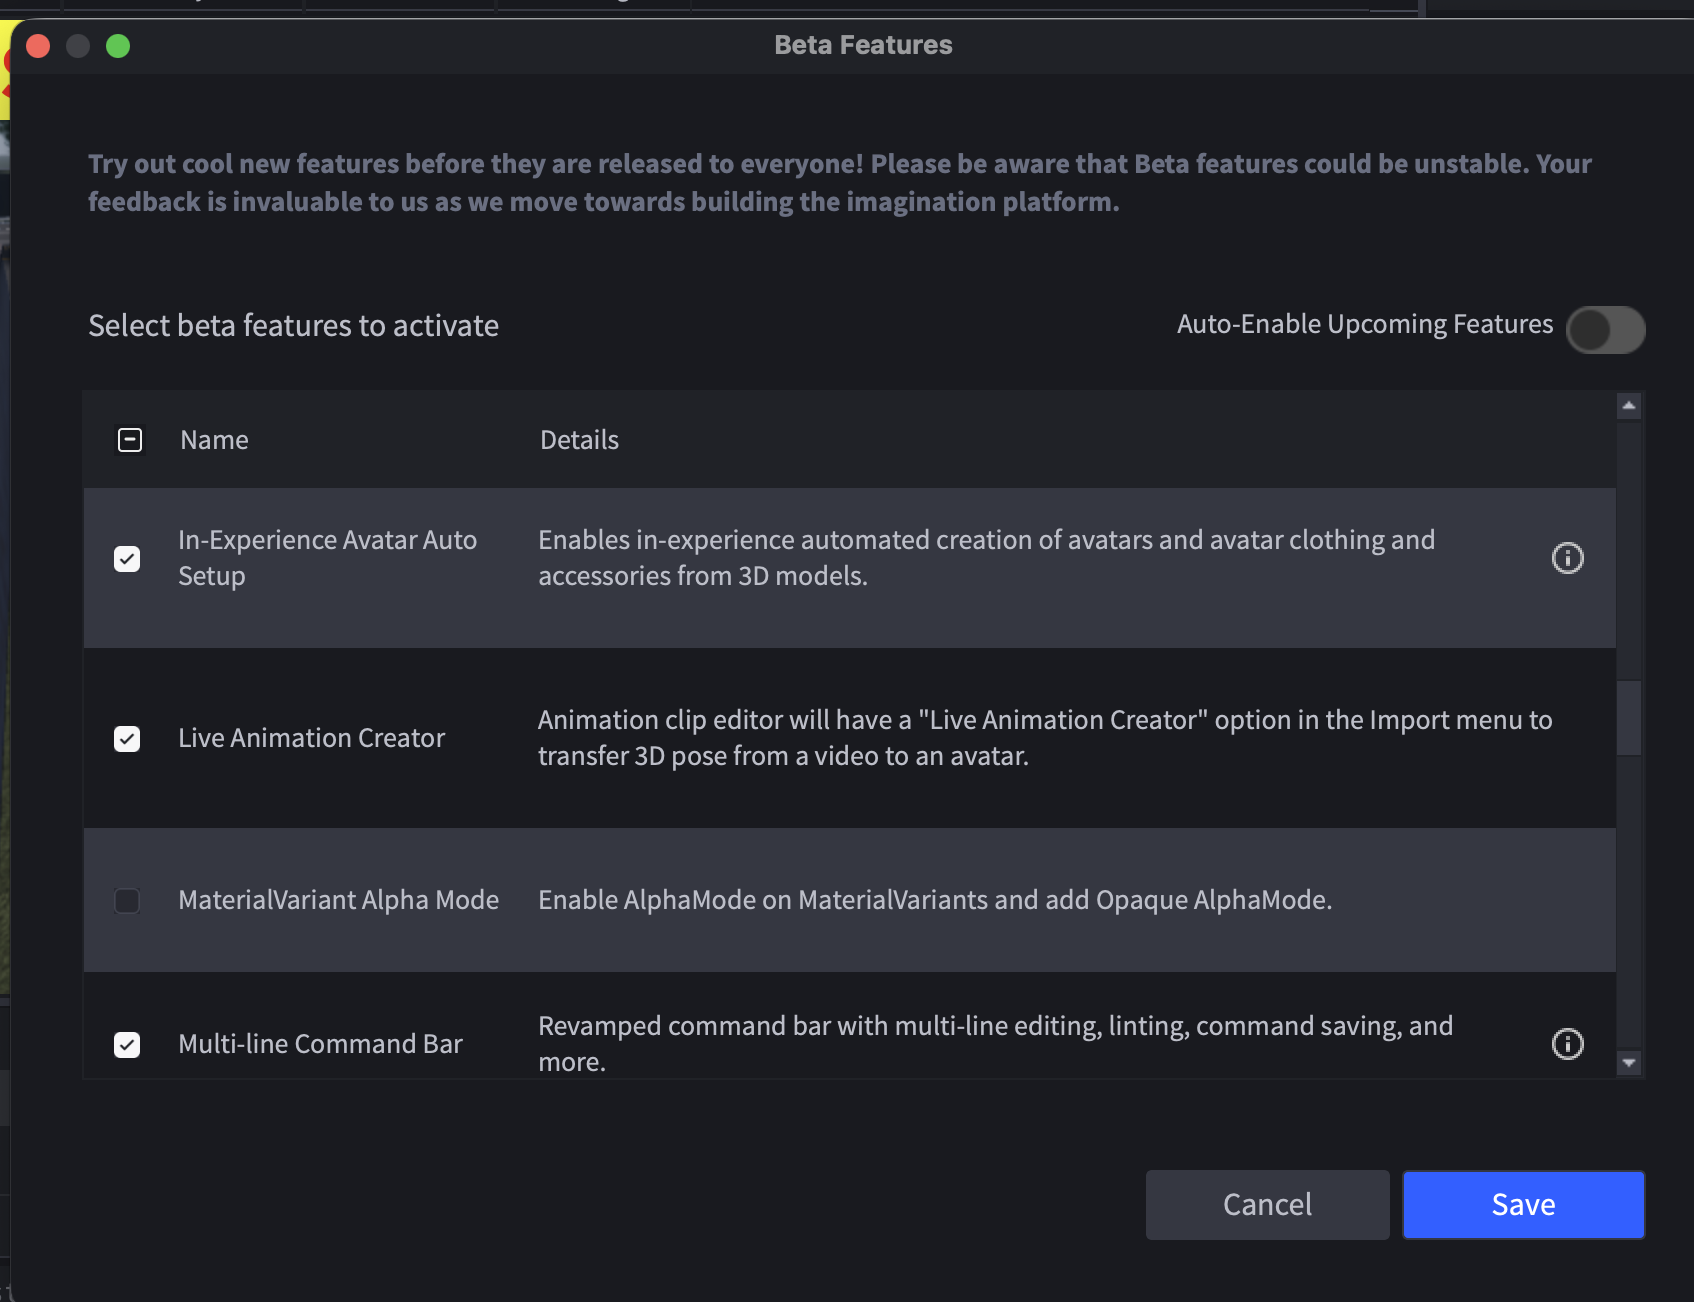
Task: Uncheck In-Experience Avatar Auto Setup checkbox
Action: pos(127,559)
